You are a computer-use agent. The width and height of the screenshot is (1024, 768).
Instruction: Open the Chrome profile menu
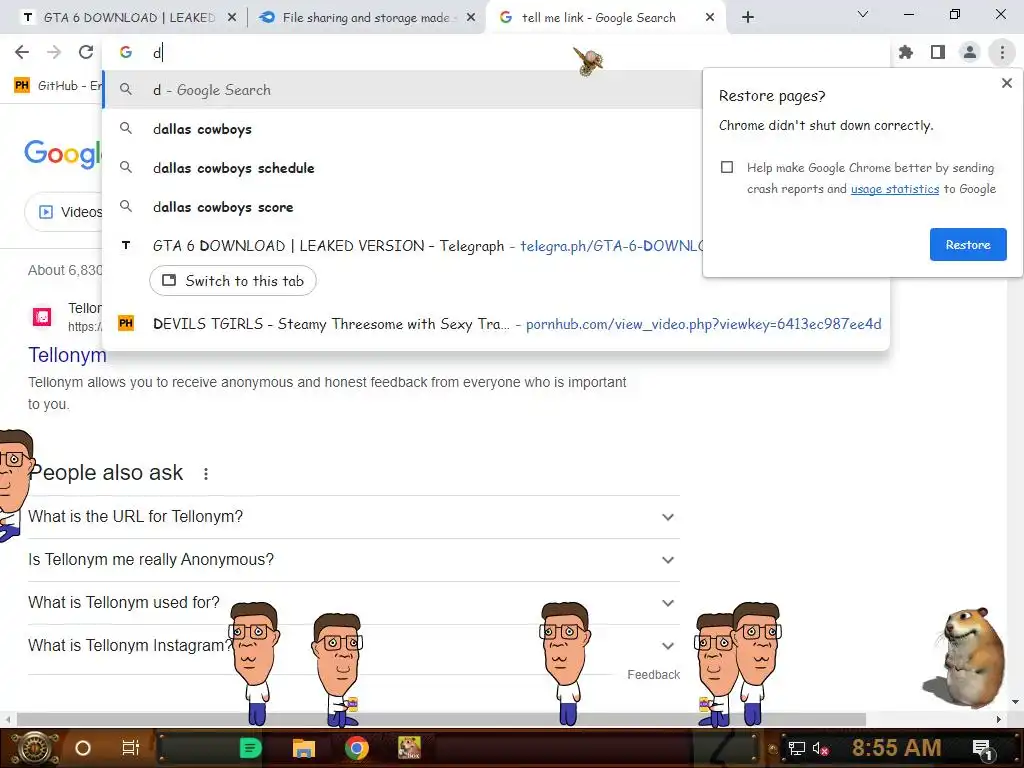(x=970, y=52)
